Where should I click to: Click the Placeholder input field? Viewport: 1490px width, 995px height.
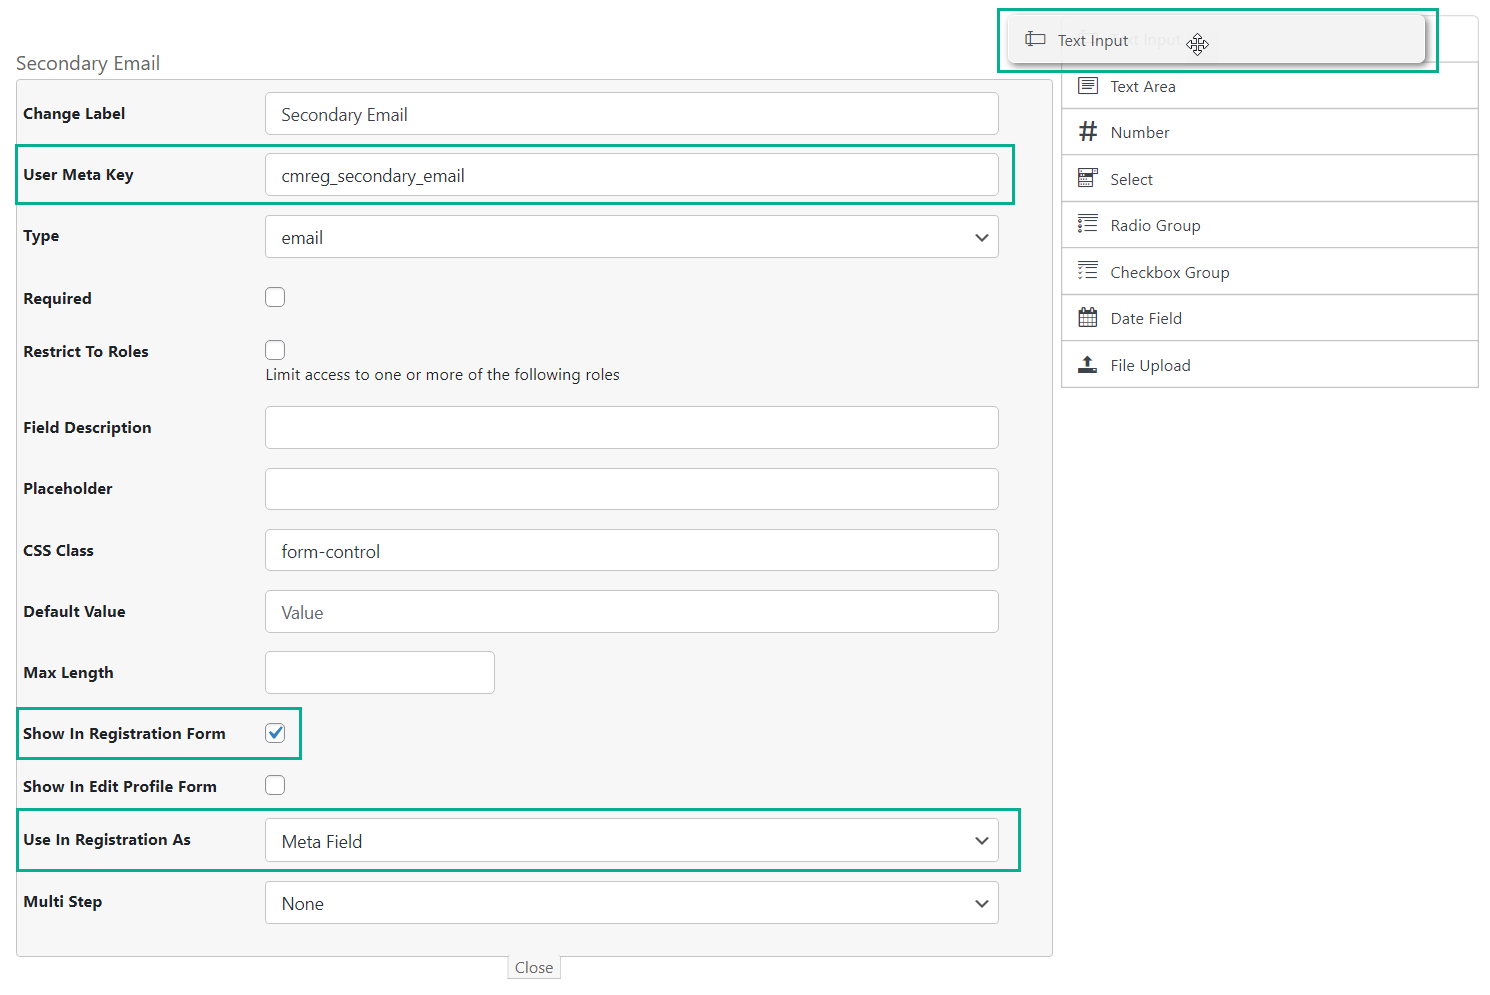(x=632, y=489)
